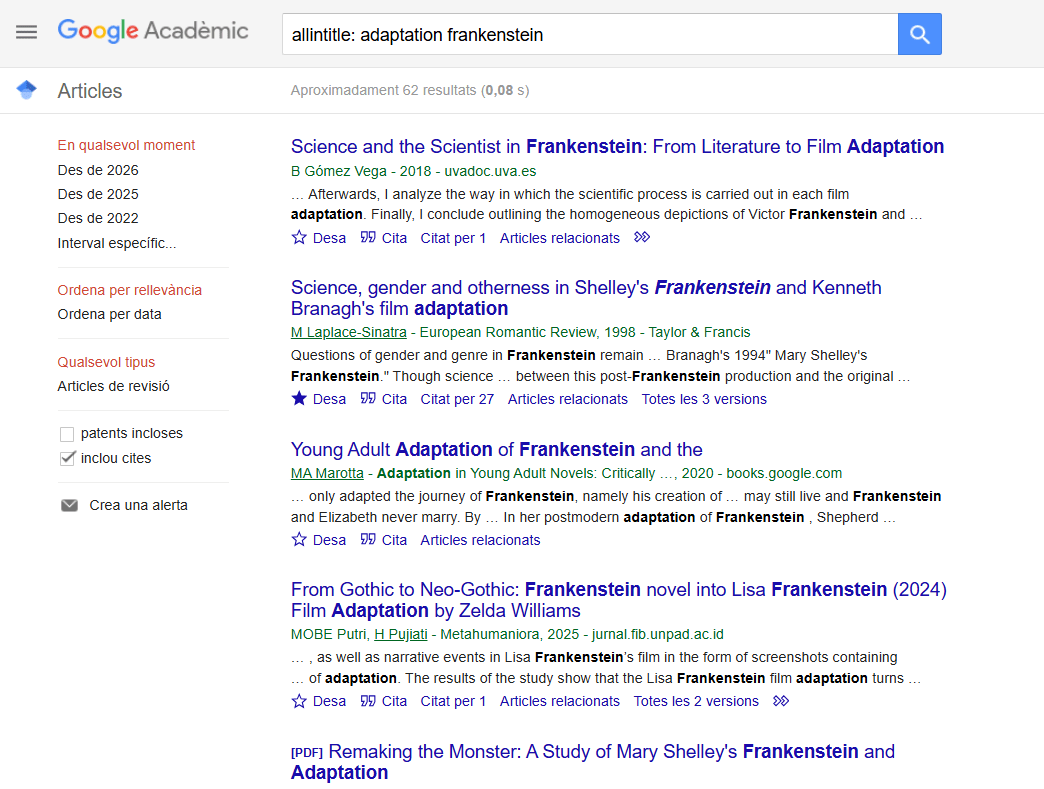Select Ordena per rellevància
Screen dimensions: 1044x789
[x=129, y=290]
